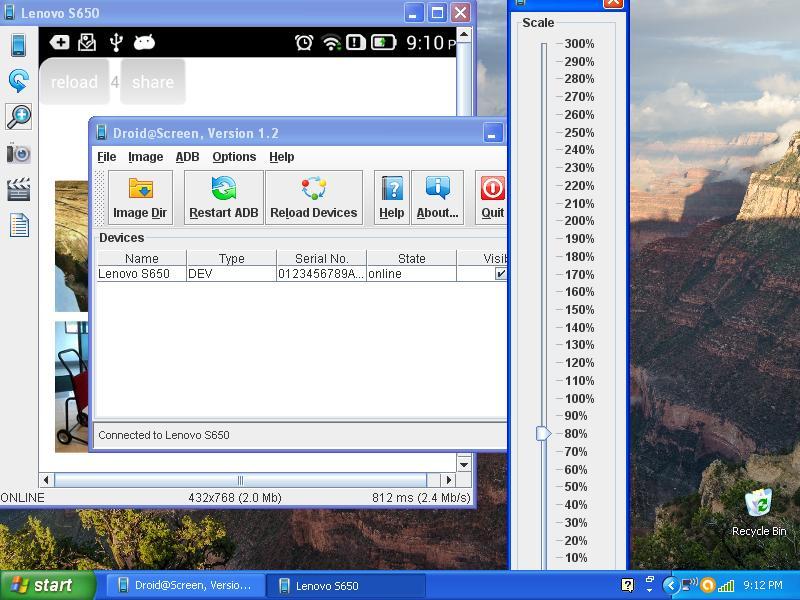This screenshot has height=600, width=800.
Task: Click the horizontal scrollbar thumb
Action: point(240,480)
